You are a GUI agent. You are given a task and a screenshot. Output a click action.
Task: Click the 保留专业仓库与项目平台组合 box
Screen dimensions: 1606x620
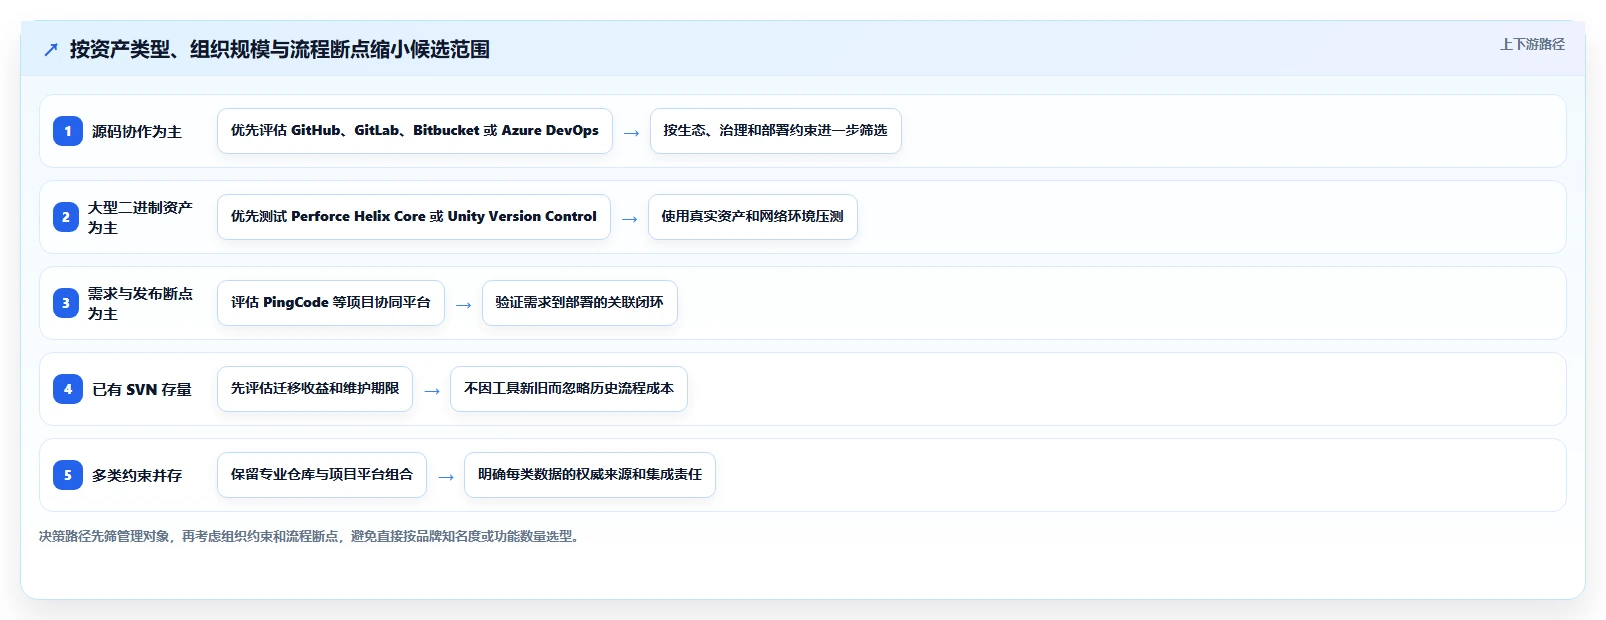pos(322,475)
